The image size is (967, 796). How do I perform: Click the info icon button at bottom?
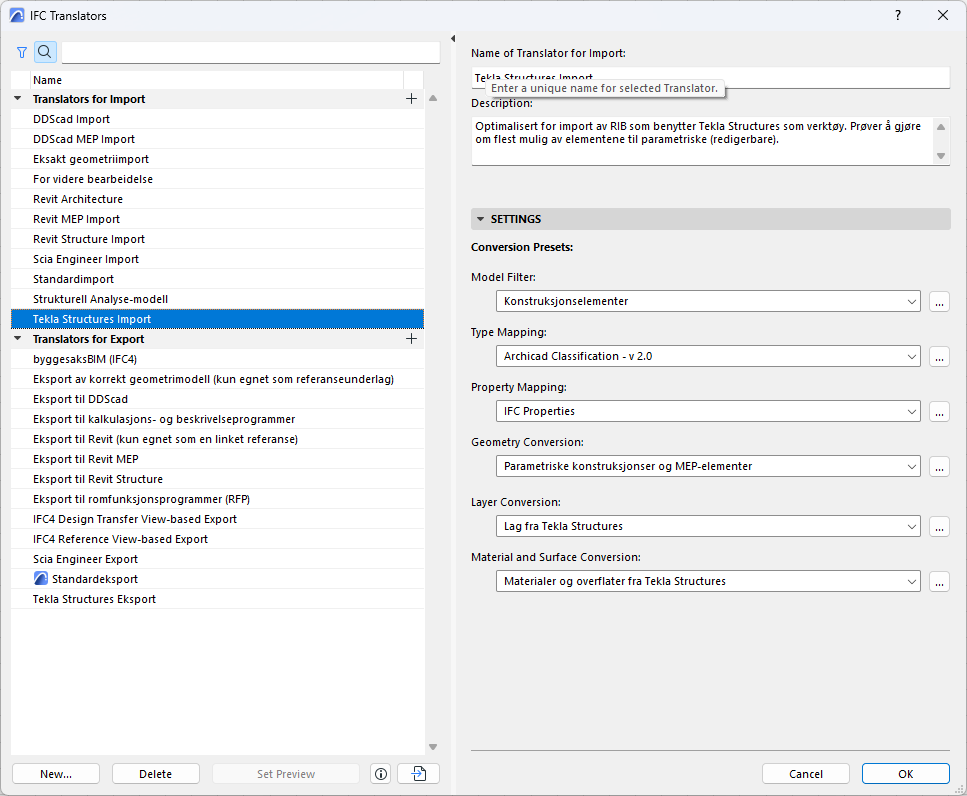tap(380, 774)
